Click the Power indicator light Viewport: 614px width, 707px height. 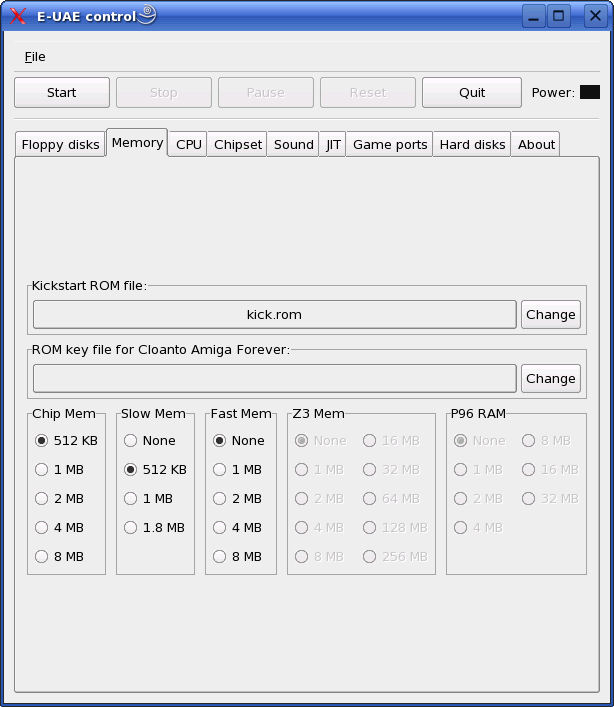[x=589, y=92]
